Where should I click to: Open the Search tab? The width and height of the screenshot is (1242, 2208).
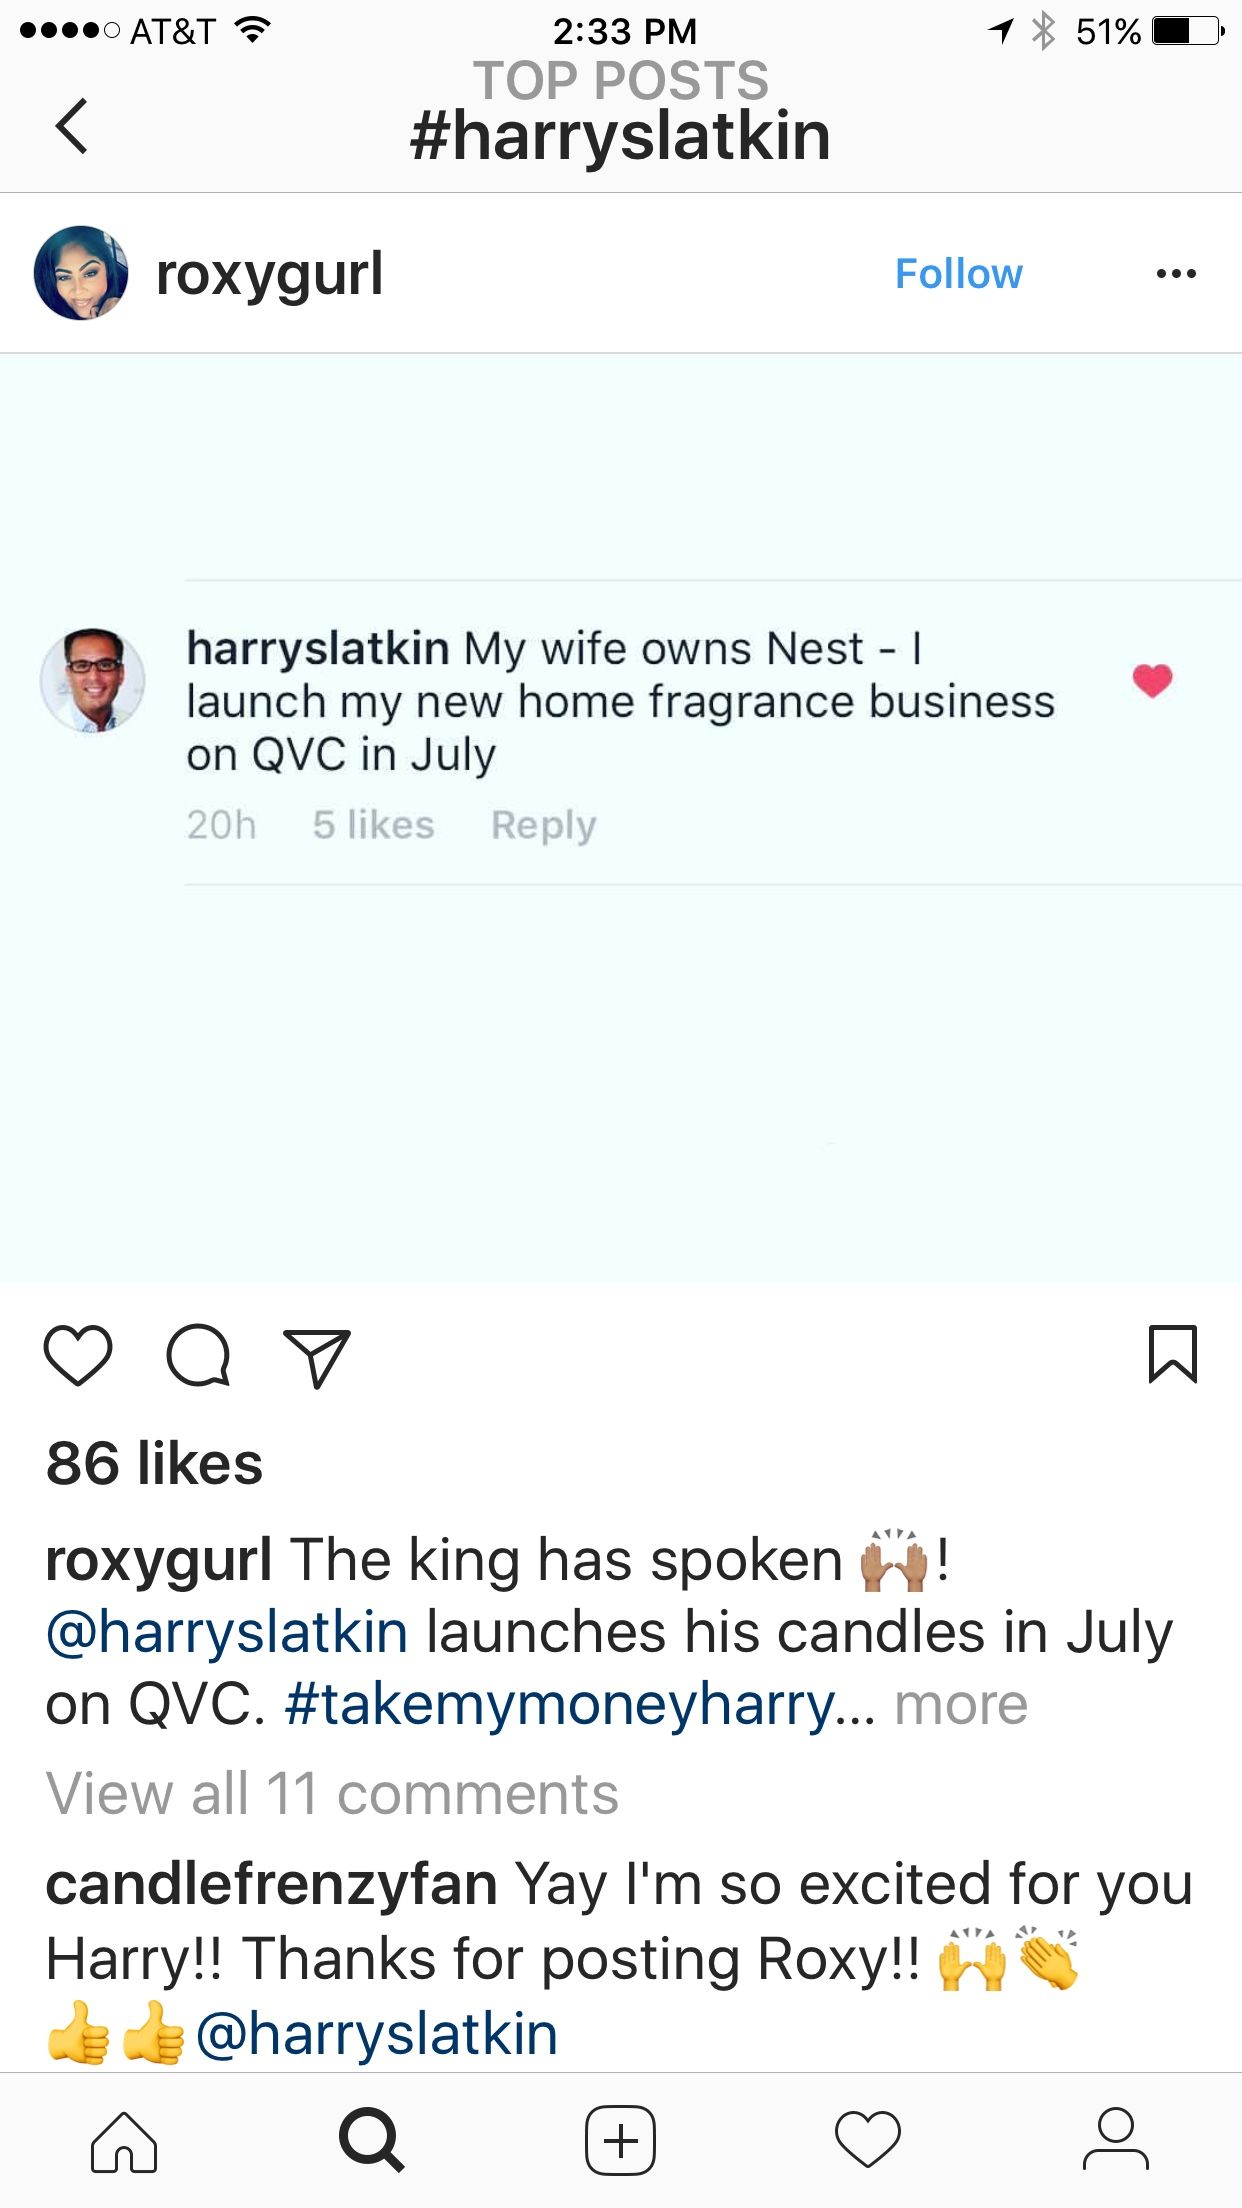[372, 2140]
